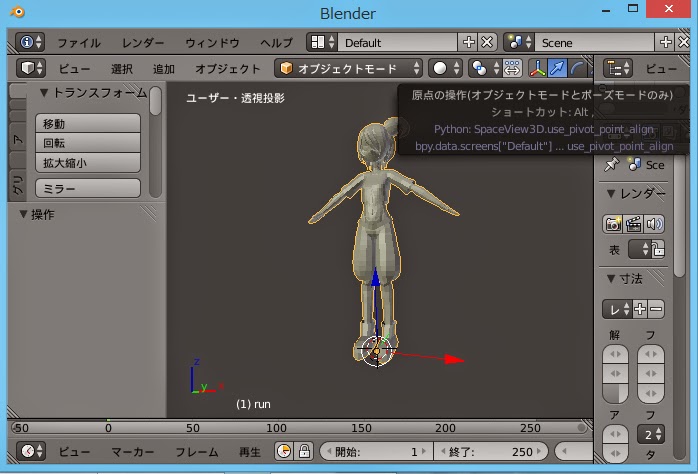Click the scene browse icon
The height and width of the screenshot is (474, 698).
(519, 42)
